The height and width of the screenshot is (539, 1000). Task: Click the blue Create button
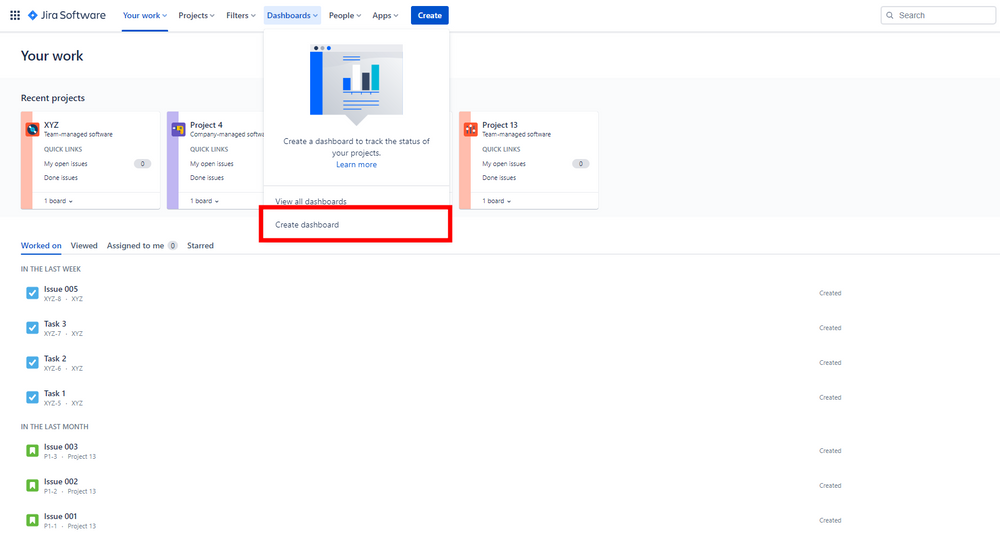coord(429,15)
